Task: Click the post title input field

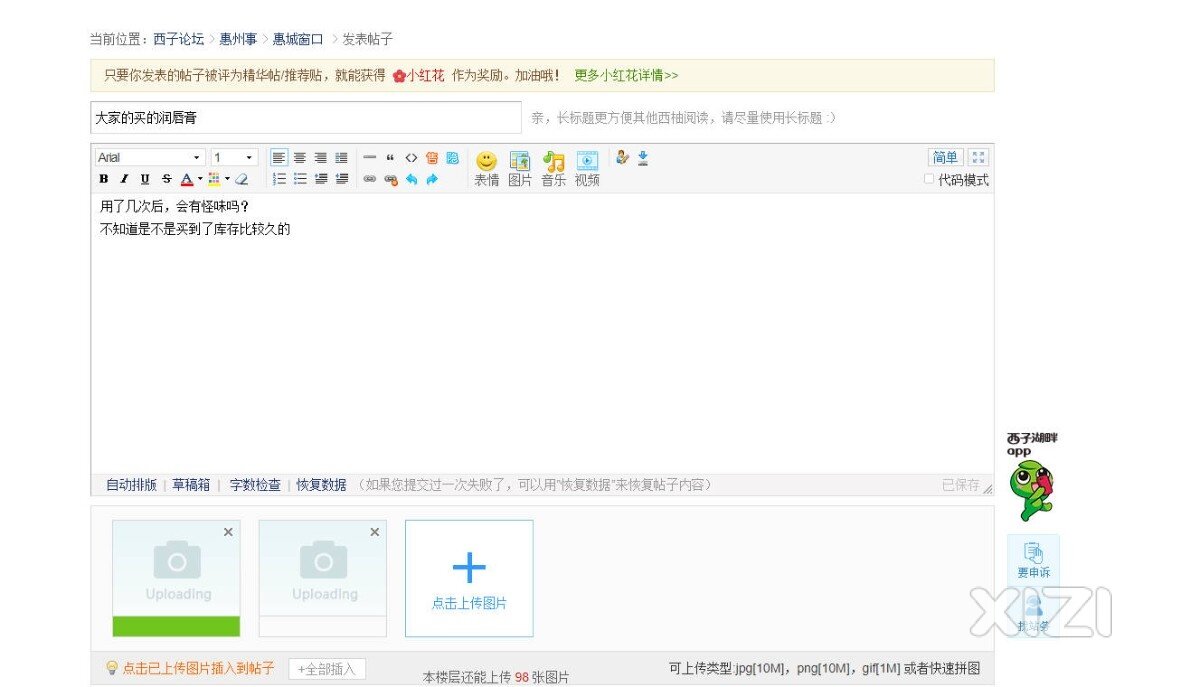Action: [x=306, y=117]
